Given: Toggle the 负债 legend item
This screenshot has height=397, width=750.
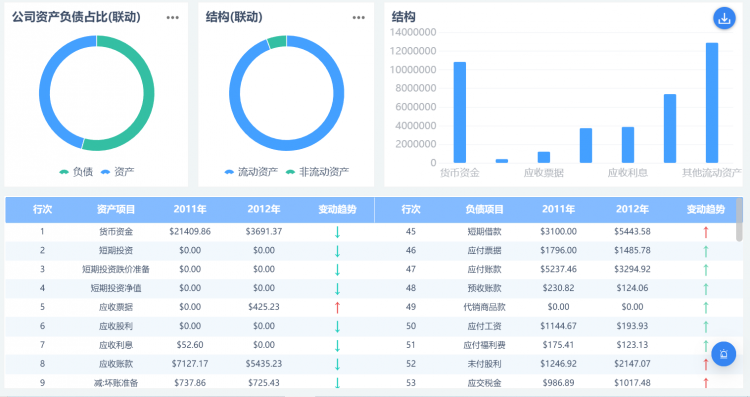Looking at the screenshot, I should [76, 172].
